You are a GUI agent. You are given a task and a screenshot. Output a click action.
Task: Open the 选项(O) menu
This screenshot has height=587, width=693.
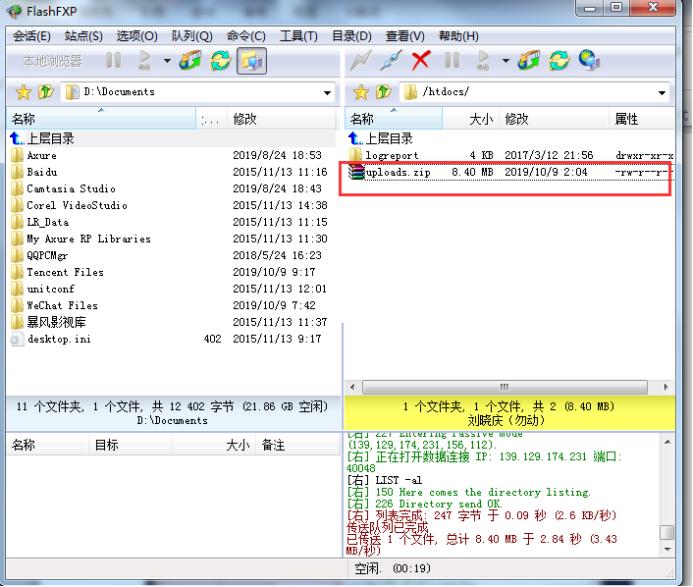(x=137, y=36)
